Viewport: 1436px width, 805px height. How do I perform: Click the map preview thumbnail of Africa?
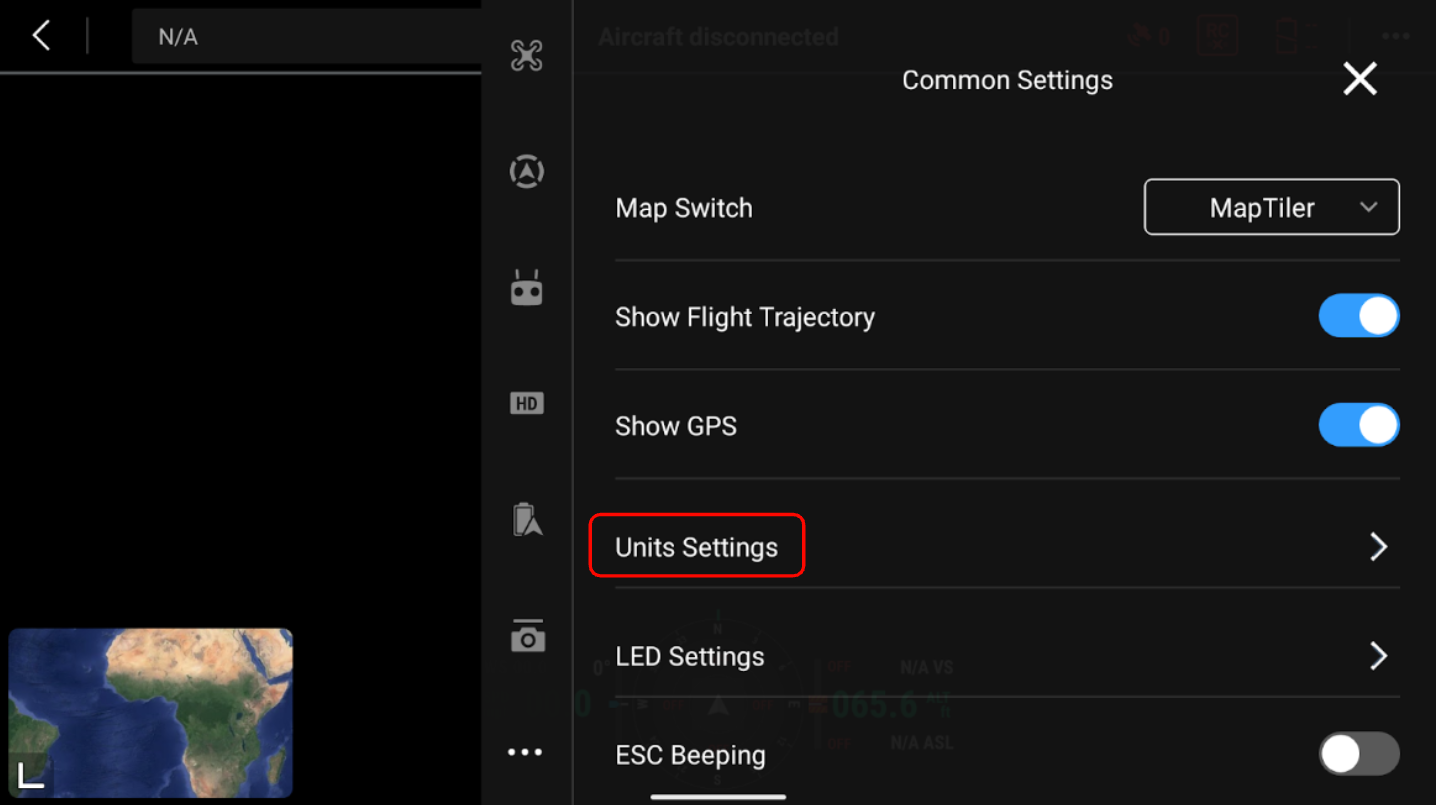pyautogui.click(x=150, y=713)
